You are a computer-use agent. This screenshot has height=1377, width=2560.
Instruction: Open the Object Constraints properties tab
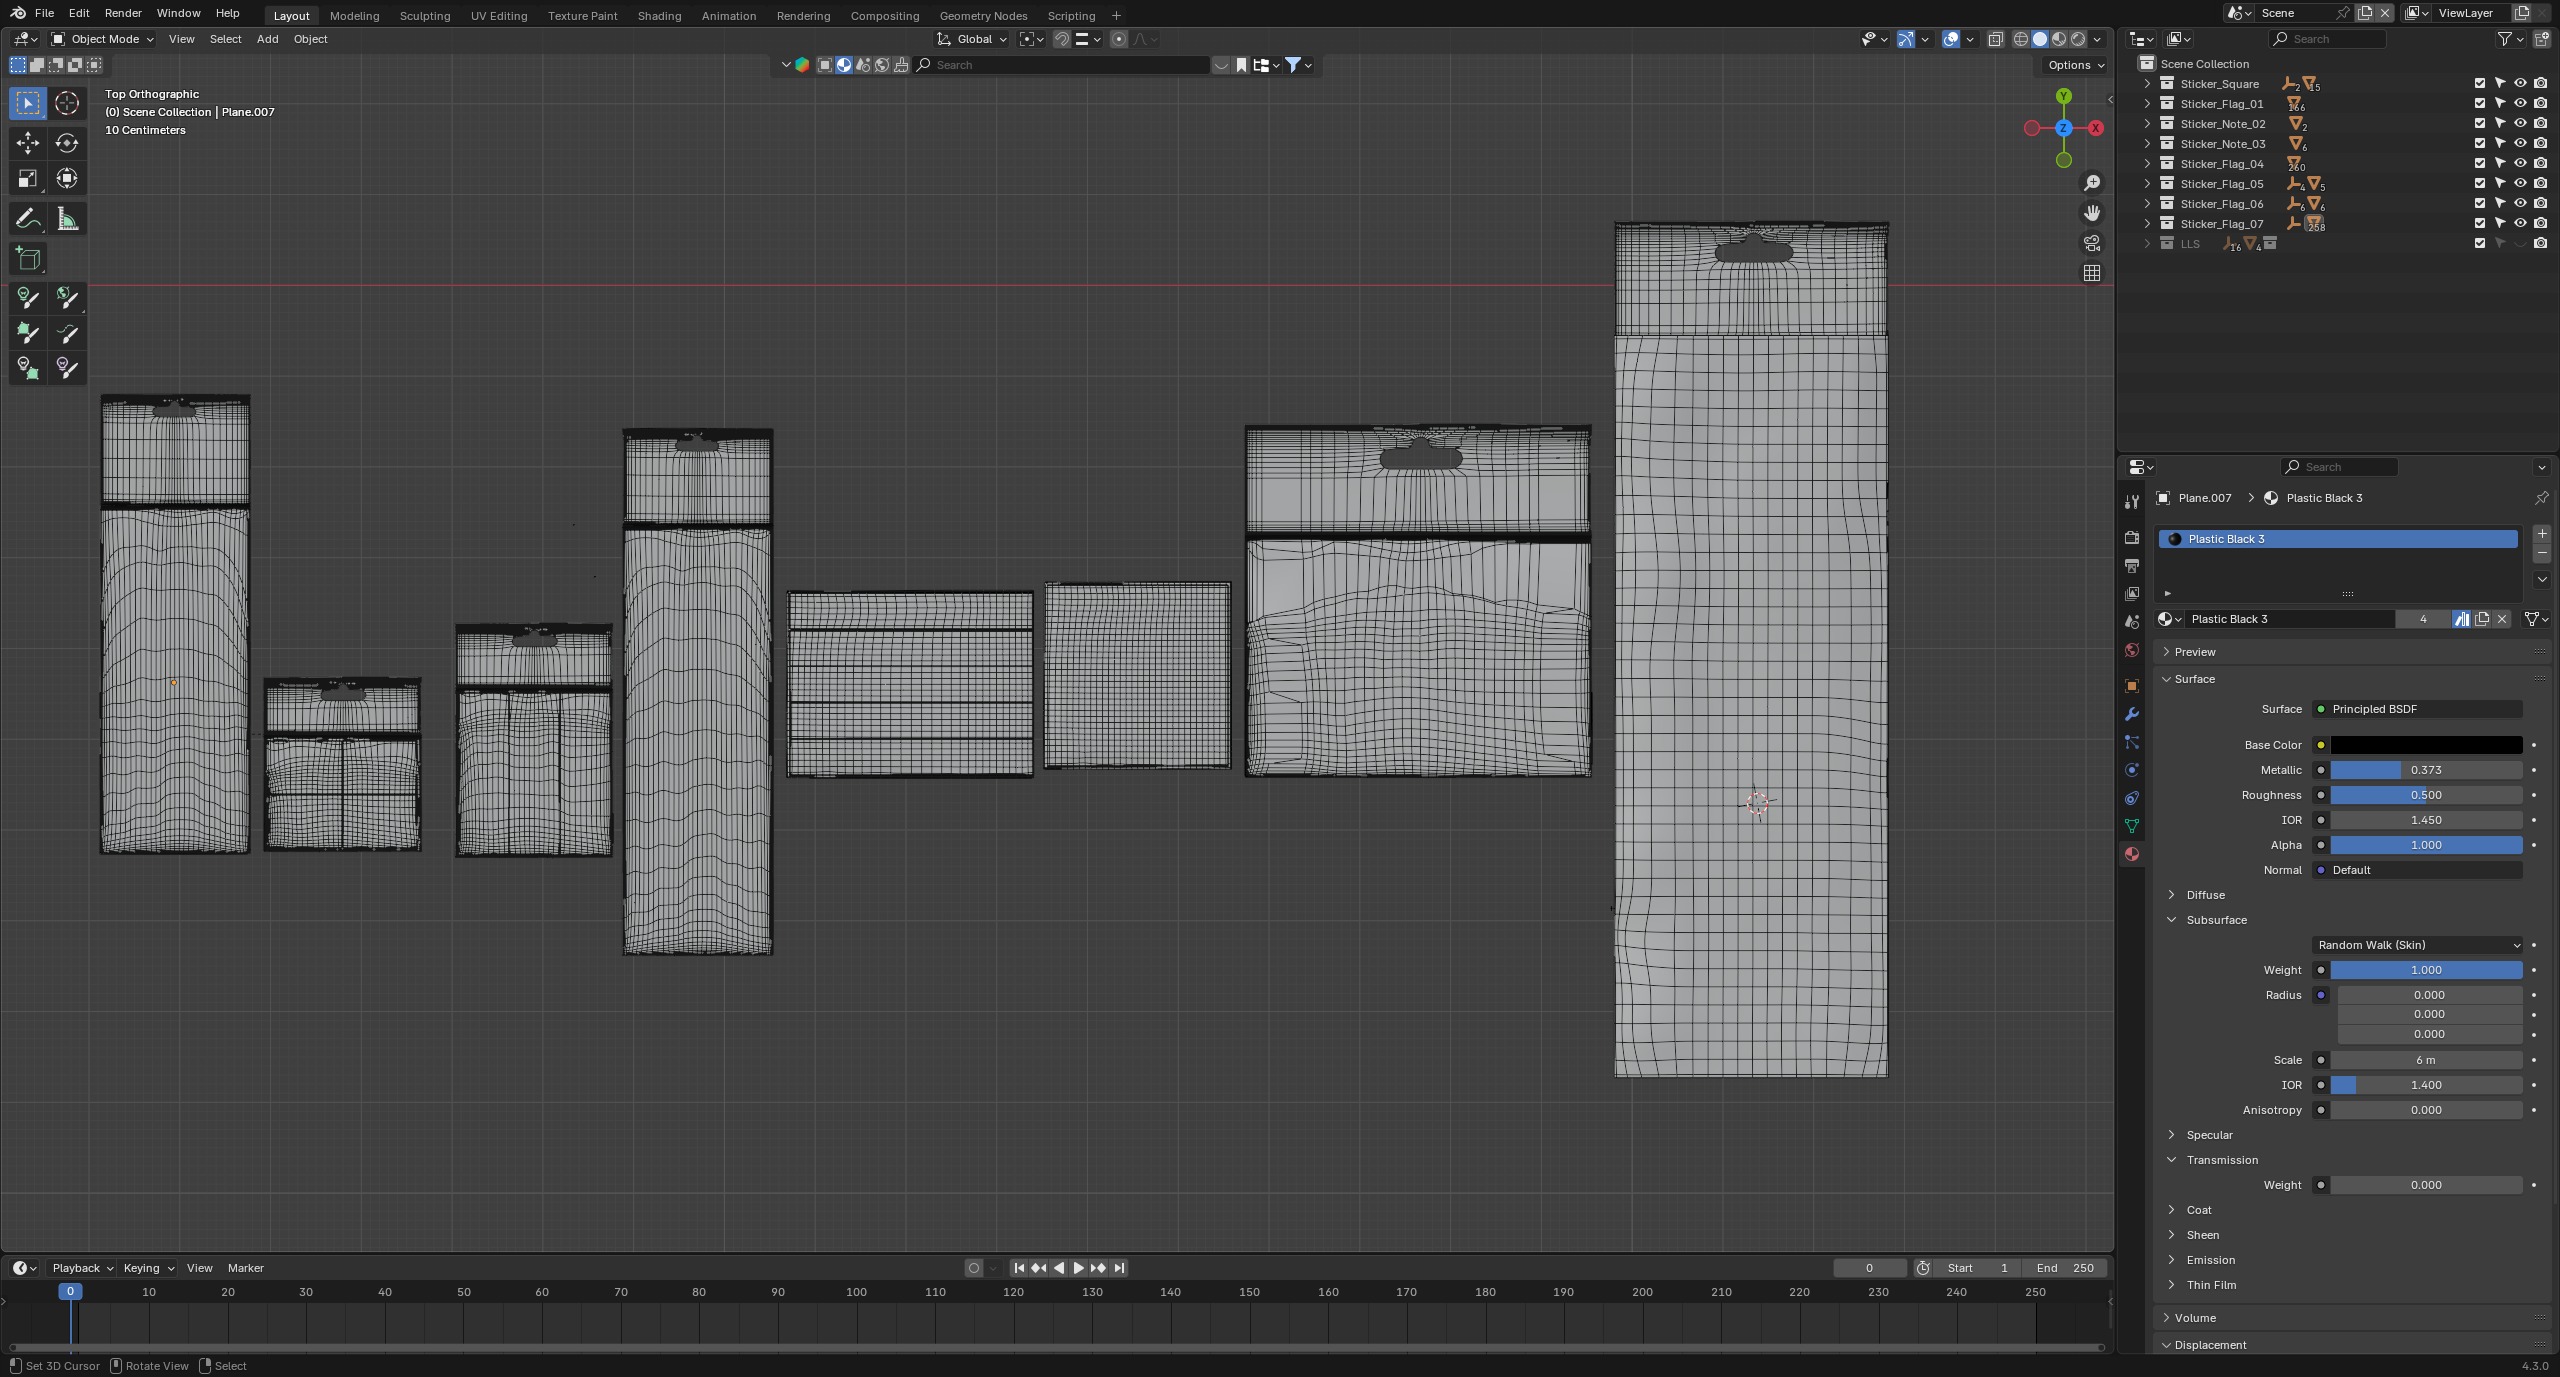[2132, 798]
